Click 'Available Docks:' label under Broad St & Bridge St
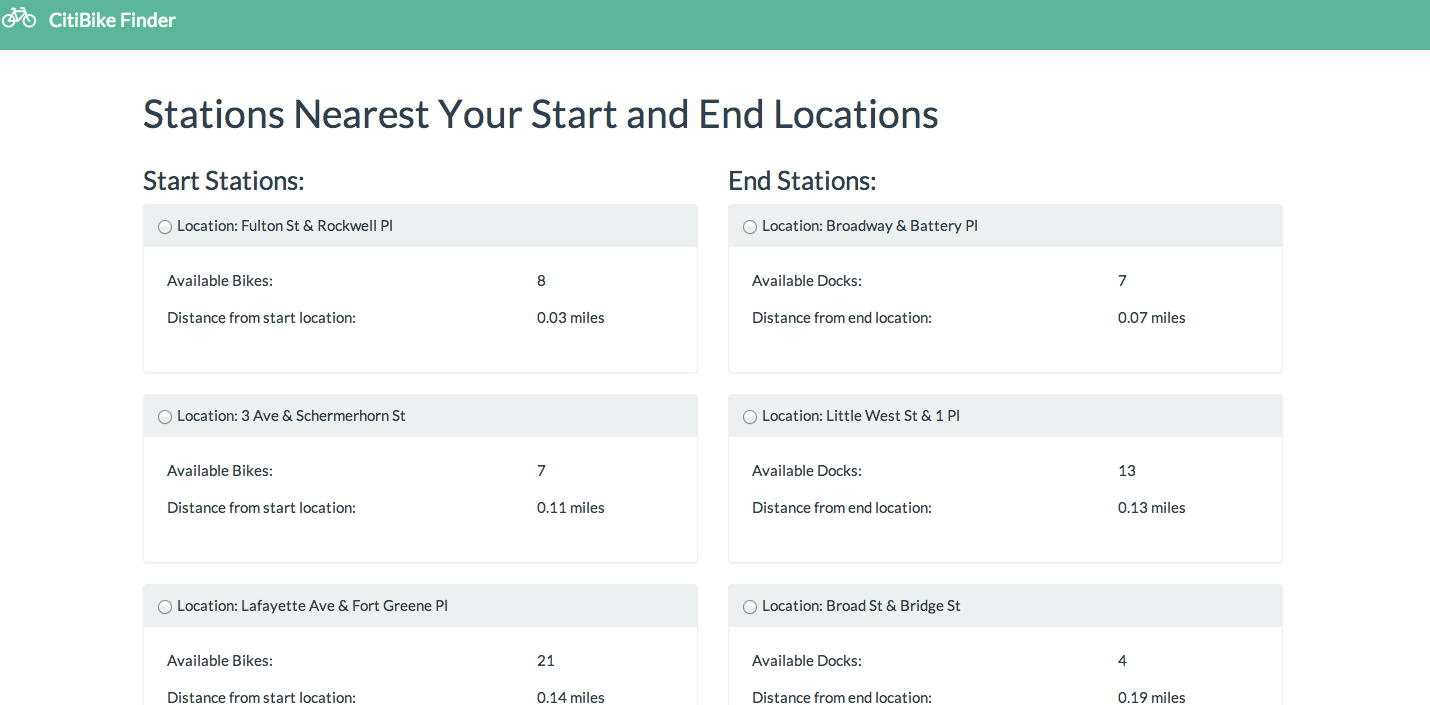Screen dimensions: 1430x705 tap(807, 661)
